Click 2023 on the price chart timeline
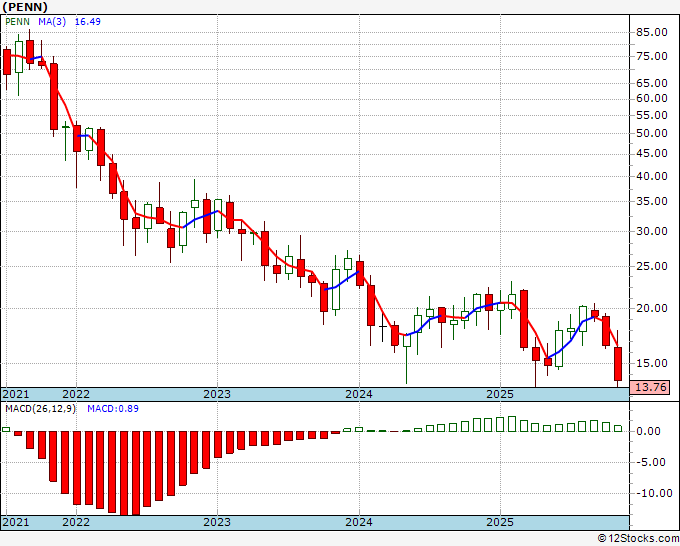The image size is (680, 546). click(217, 394)
